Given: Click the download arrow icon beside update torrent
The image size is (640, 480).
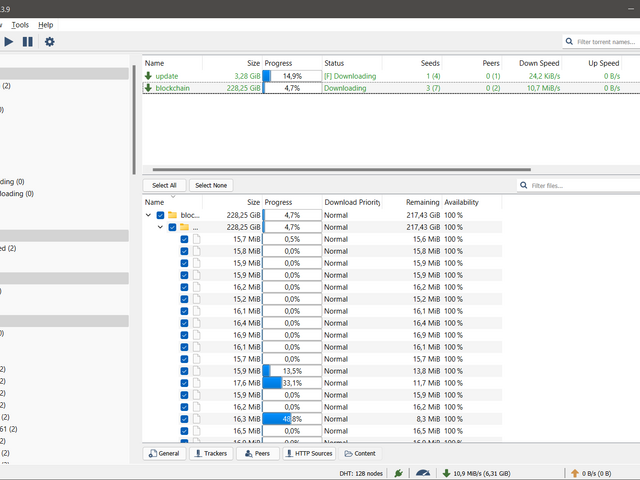Looking at the screenshot, I should tap(149, 76).
